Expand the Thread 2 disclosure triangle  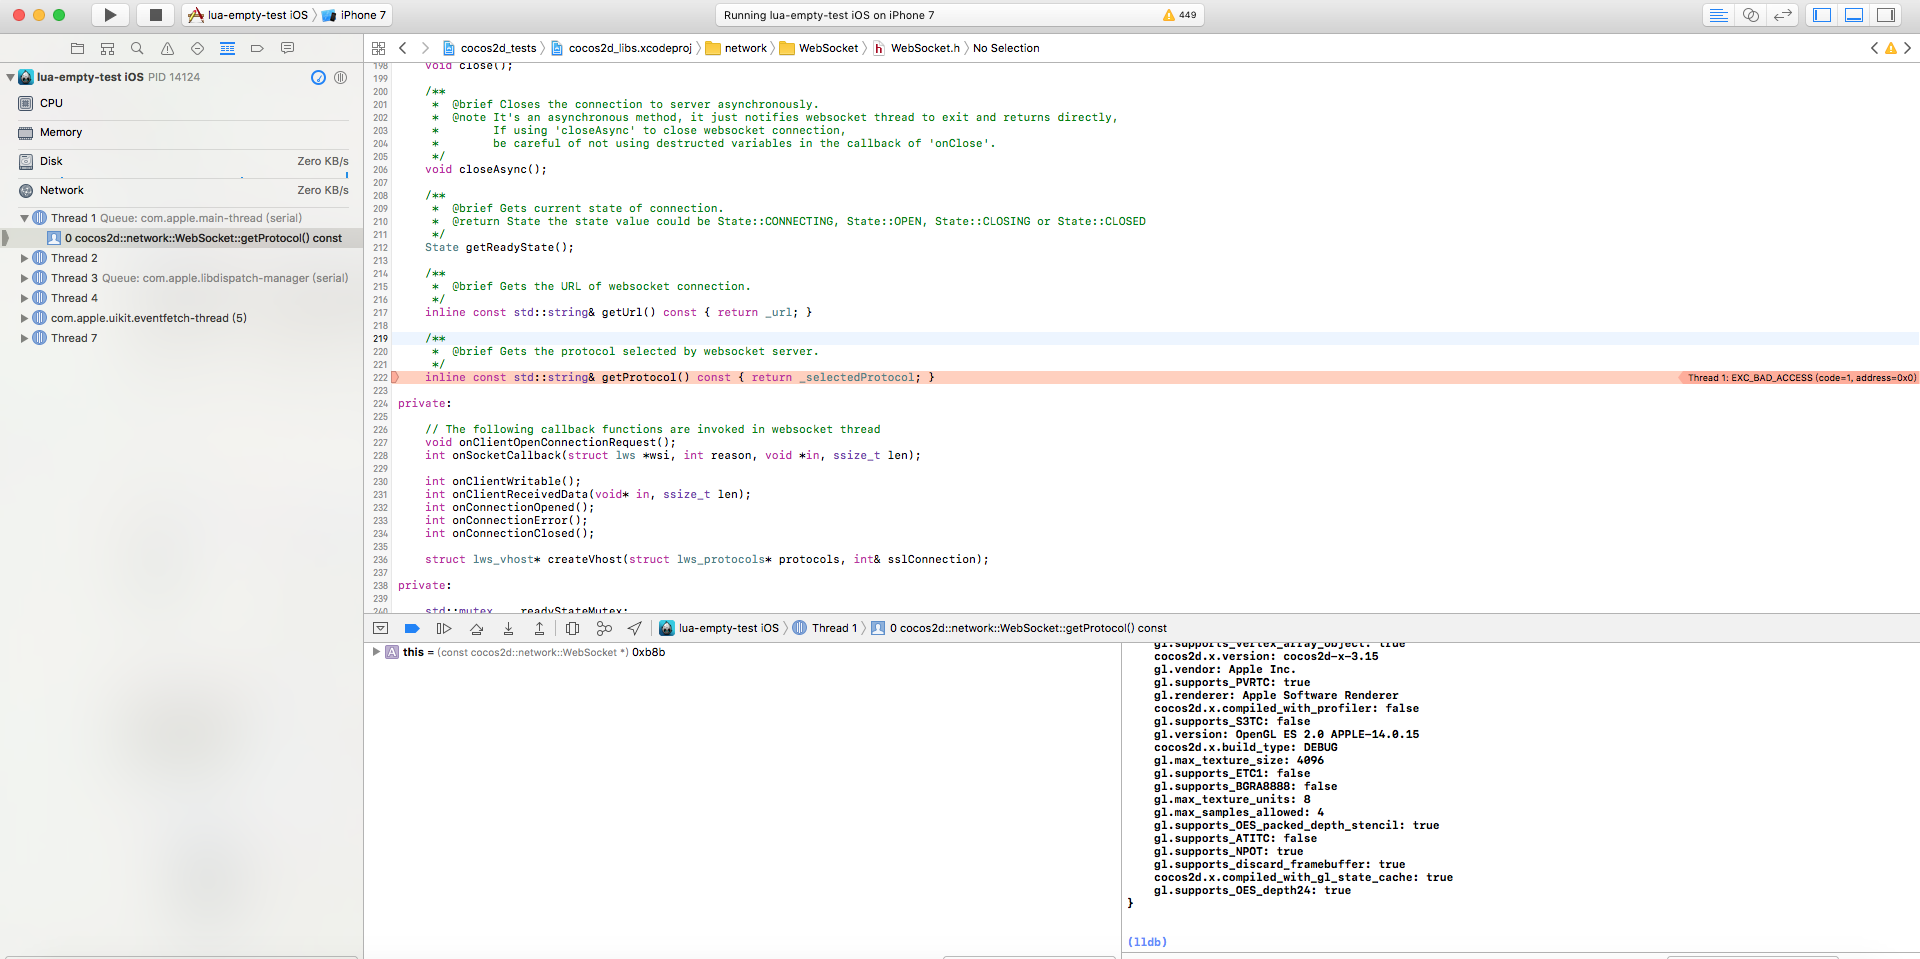[25, 258]
